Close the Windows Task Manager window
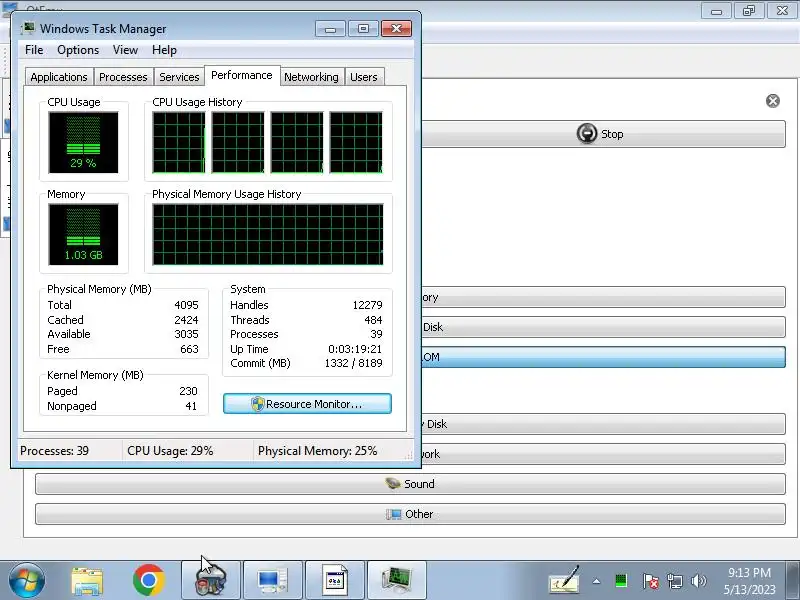 (x=396, y=29)
